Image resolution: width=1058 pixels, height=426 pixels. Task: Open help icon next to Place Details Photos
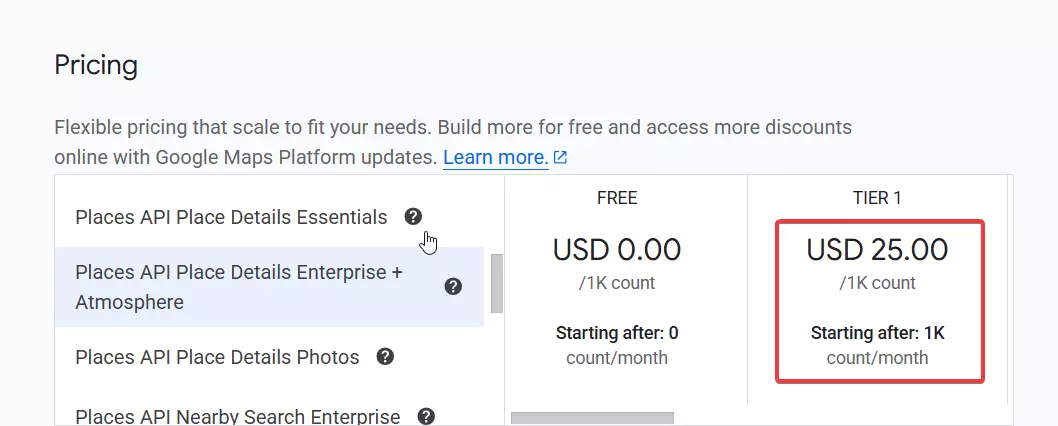coord(385,357)
